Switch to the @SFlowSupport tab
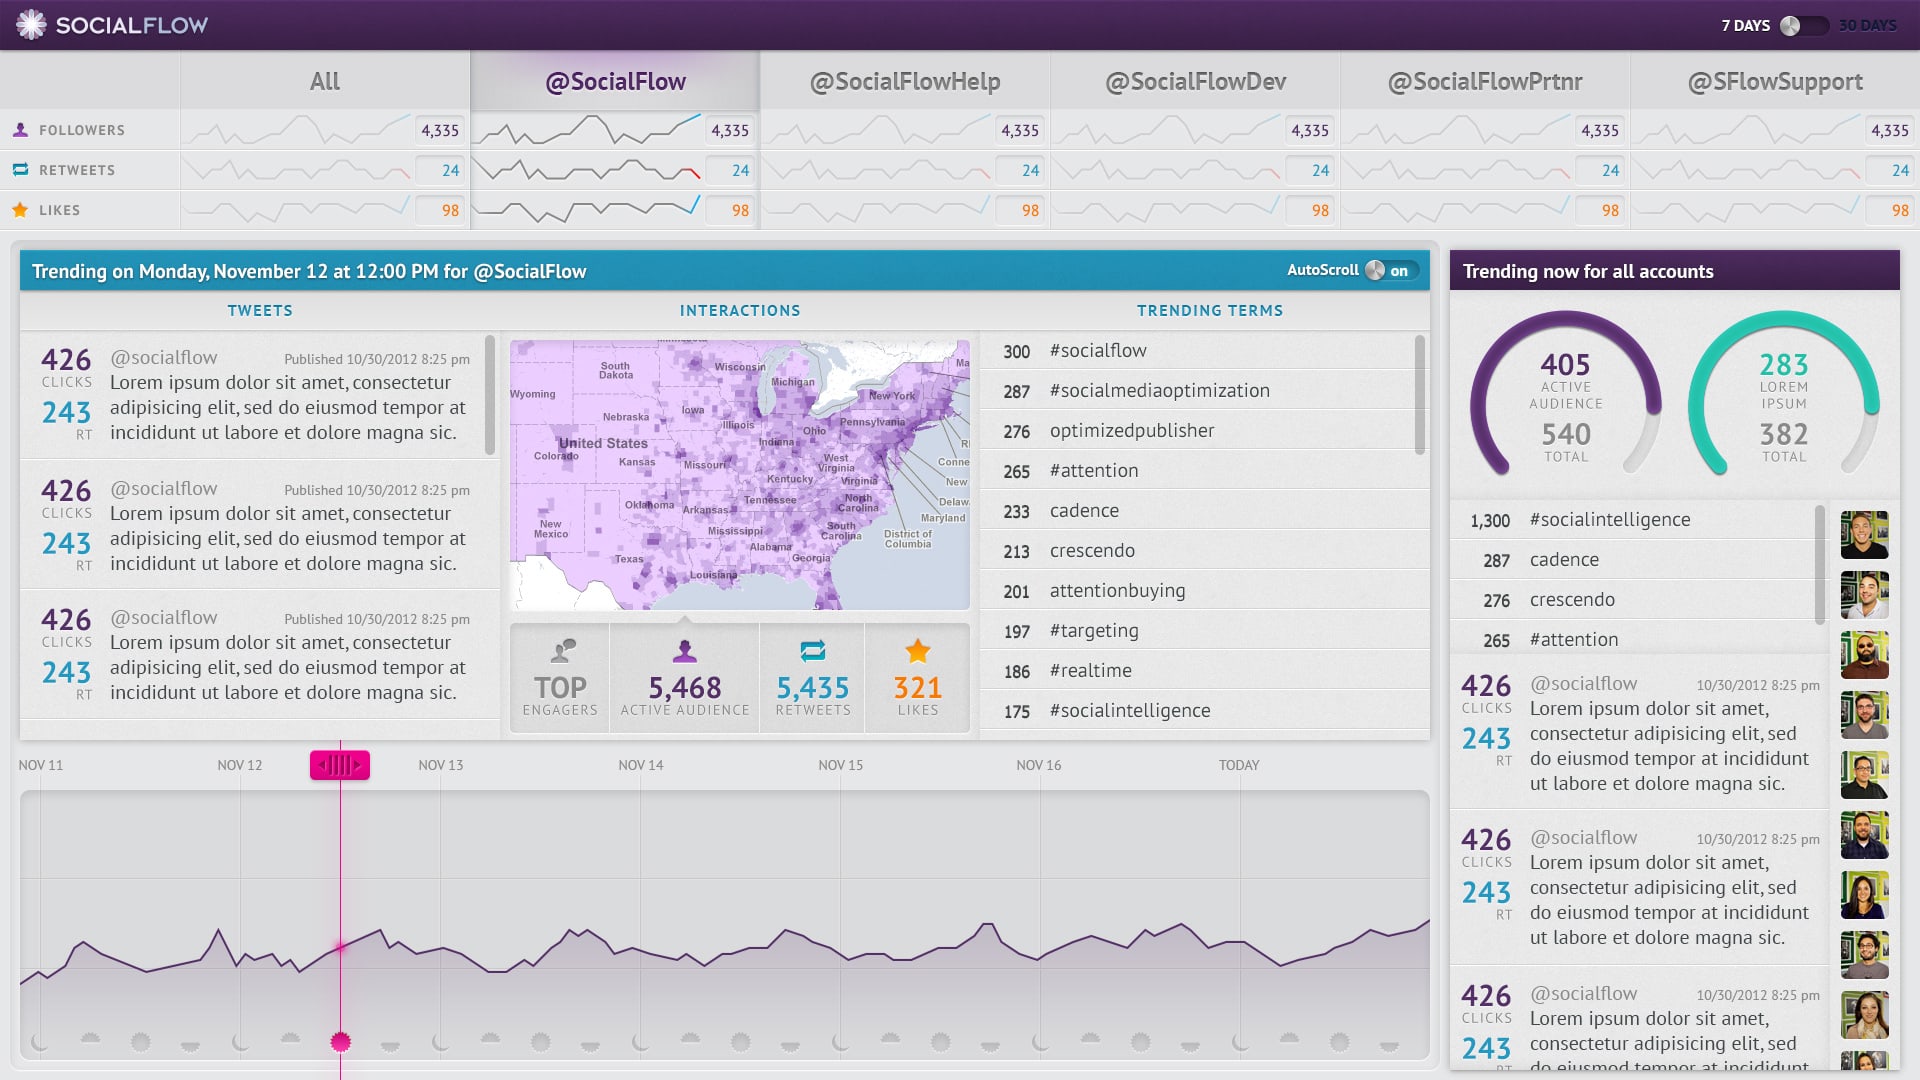Screen dimensions: 1920x1080 (1775, 81)
